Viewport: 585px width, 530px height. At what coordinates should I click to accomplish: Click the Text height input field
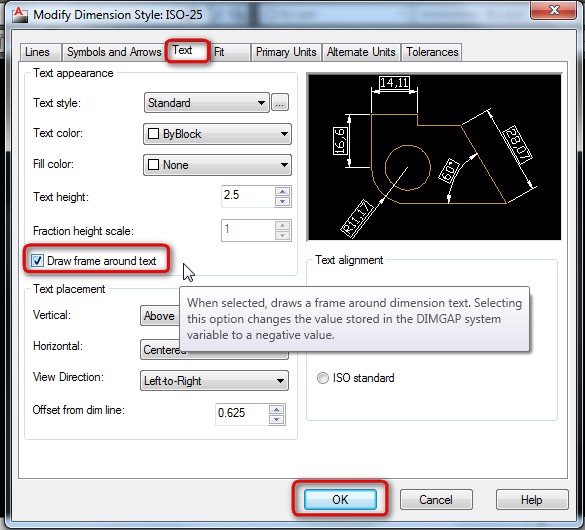point(248,195)
